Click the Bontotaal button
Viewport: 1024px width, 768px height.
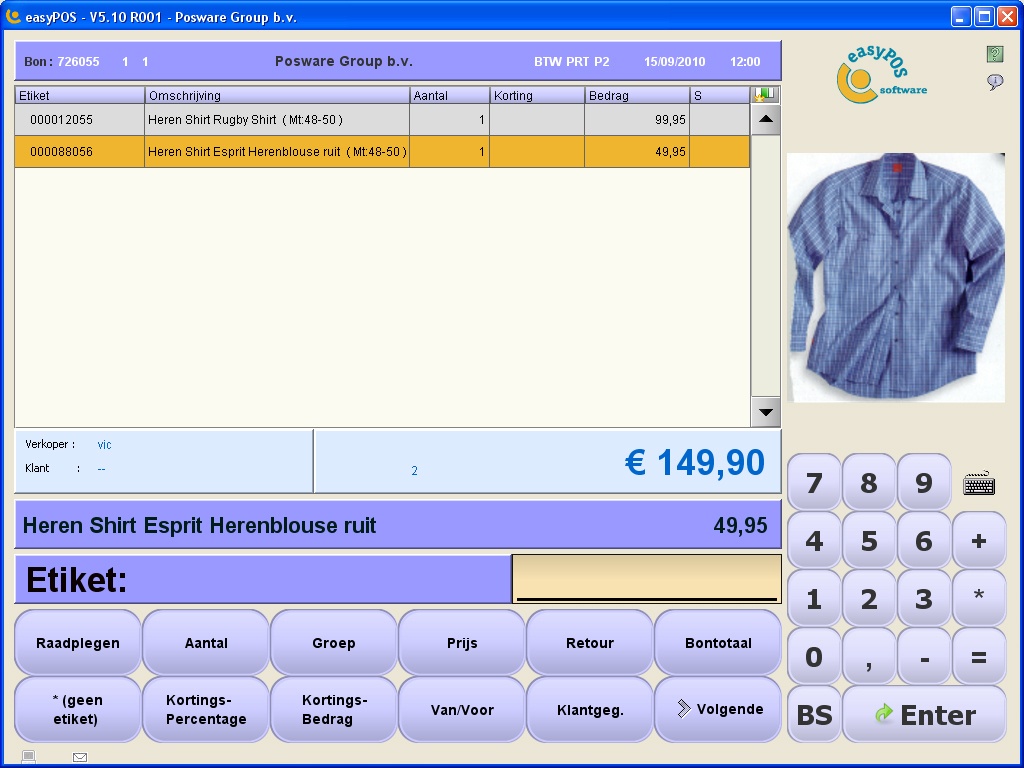click(718, 643)
